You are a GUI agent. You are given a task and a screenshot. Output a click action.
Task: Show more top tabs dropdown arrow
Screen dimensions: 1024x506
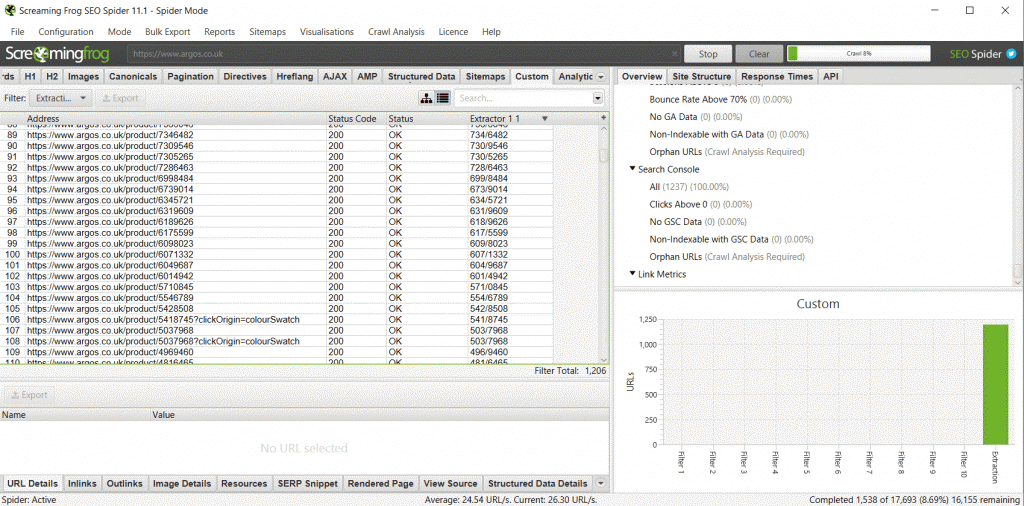(x=601, y=77)
